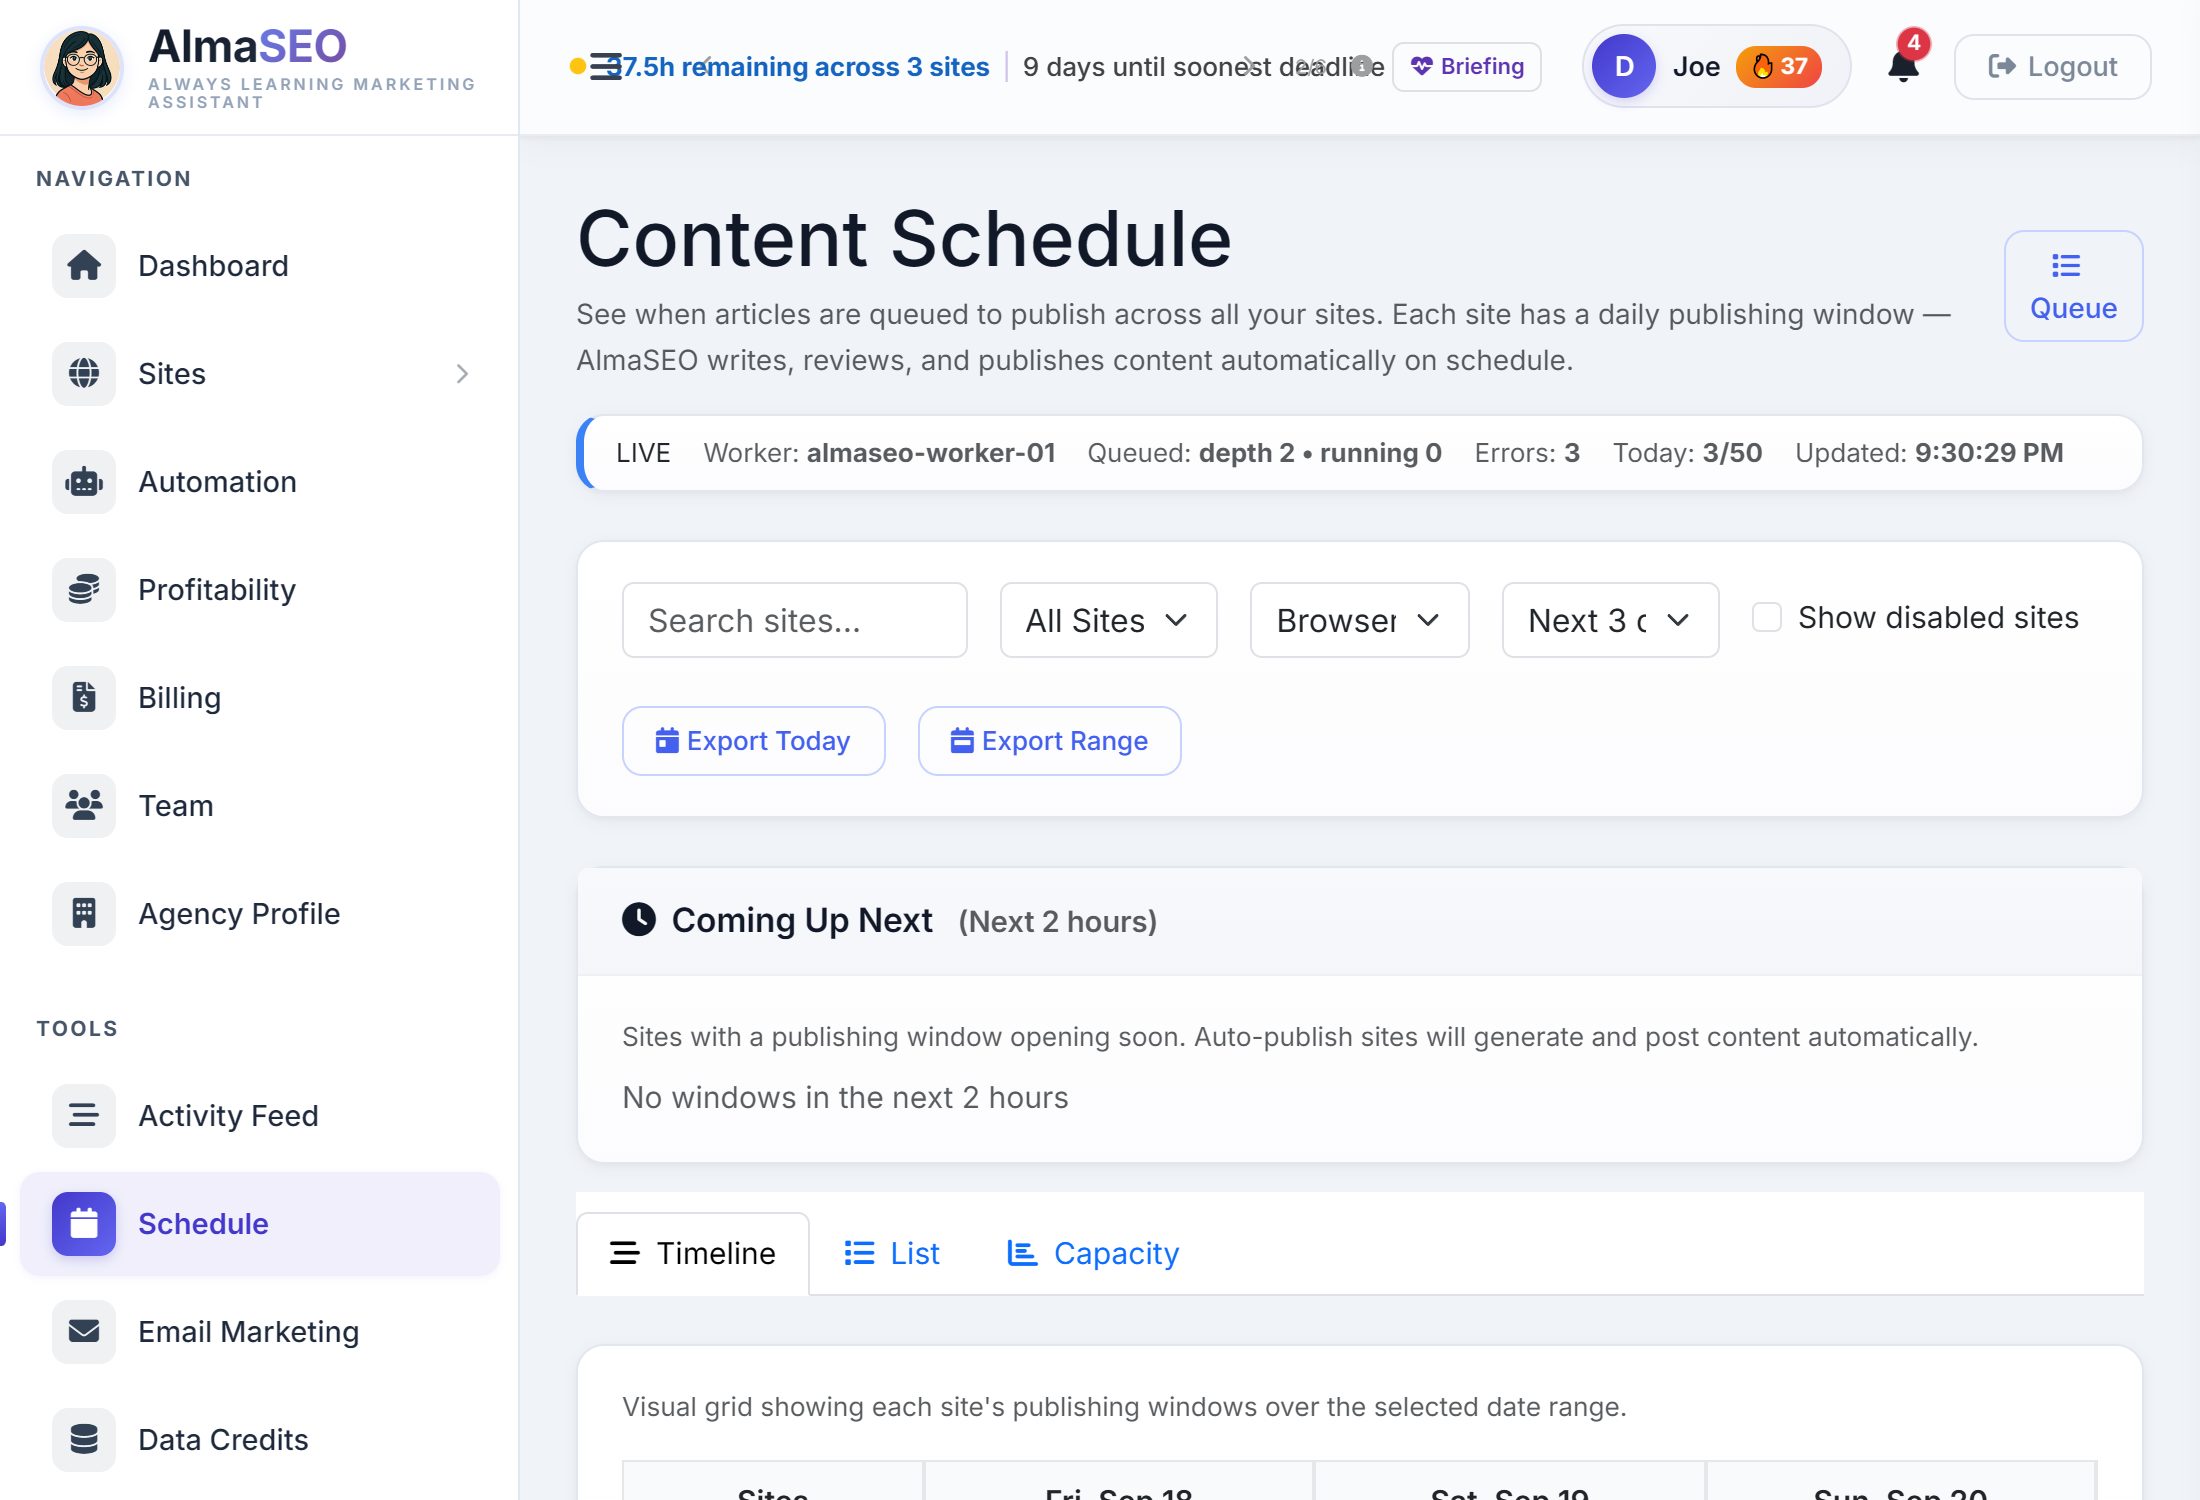This screenshot has width=2200, height=1500.
Task: Click the Agency Profile building icon
Action: (84, 914)
